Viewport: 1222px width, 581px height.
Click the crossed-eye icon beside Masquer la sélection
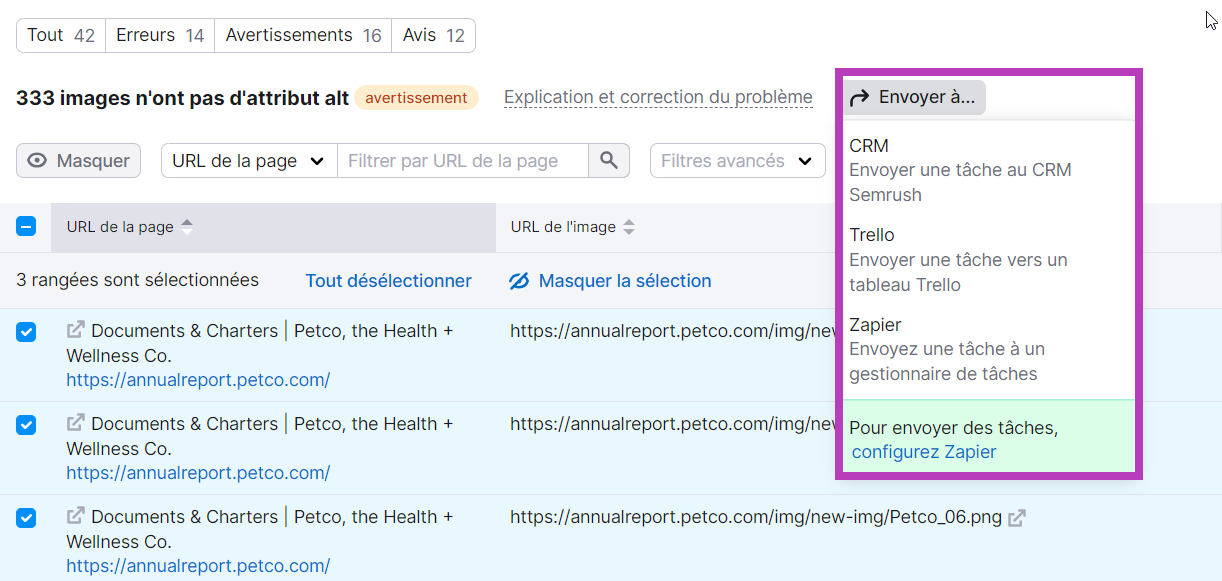(x=518, y=281)
